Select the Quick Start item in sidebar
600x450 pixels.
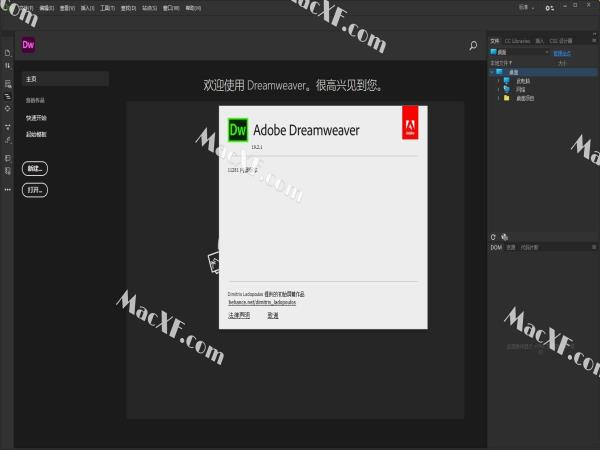[36, 118]
